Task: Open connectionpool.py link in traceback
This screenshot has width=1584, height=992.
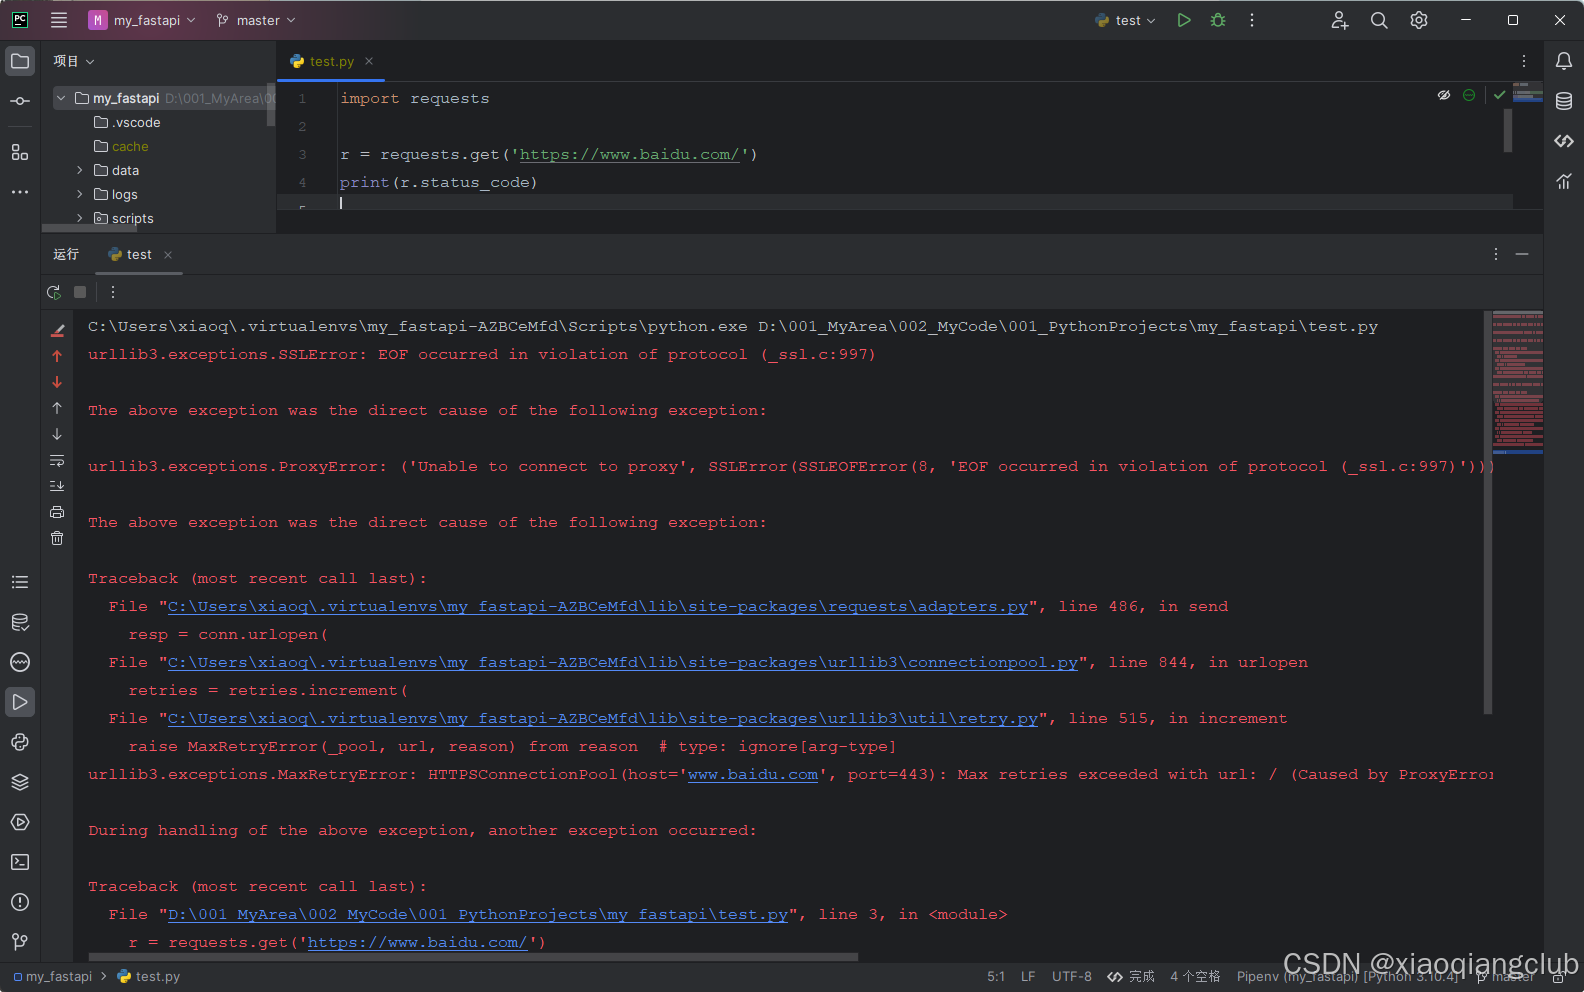Action: 623,663
